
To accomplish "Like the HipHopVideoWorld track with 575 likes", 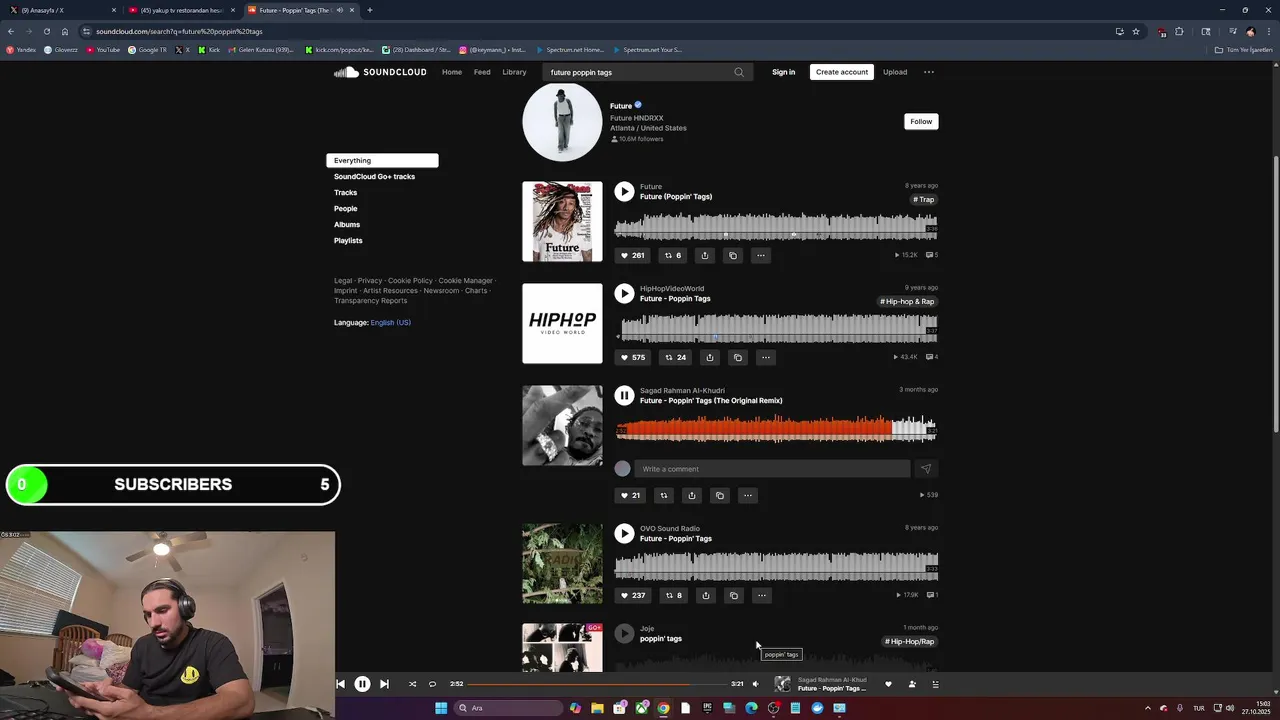I will click(632, 357).
